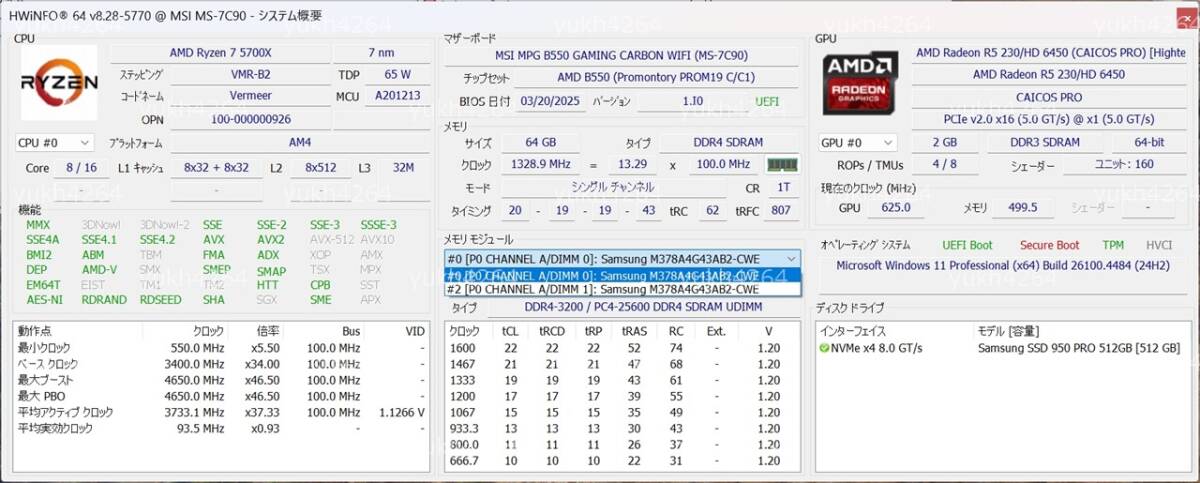Click the 1.1266 V VID value
Screen dimensions: 1200x483
click(x=401, y=412)
